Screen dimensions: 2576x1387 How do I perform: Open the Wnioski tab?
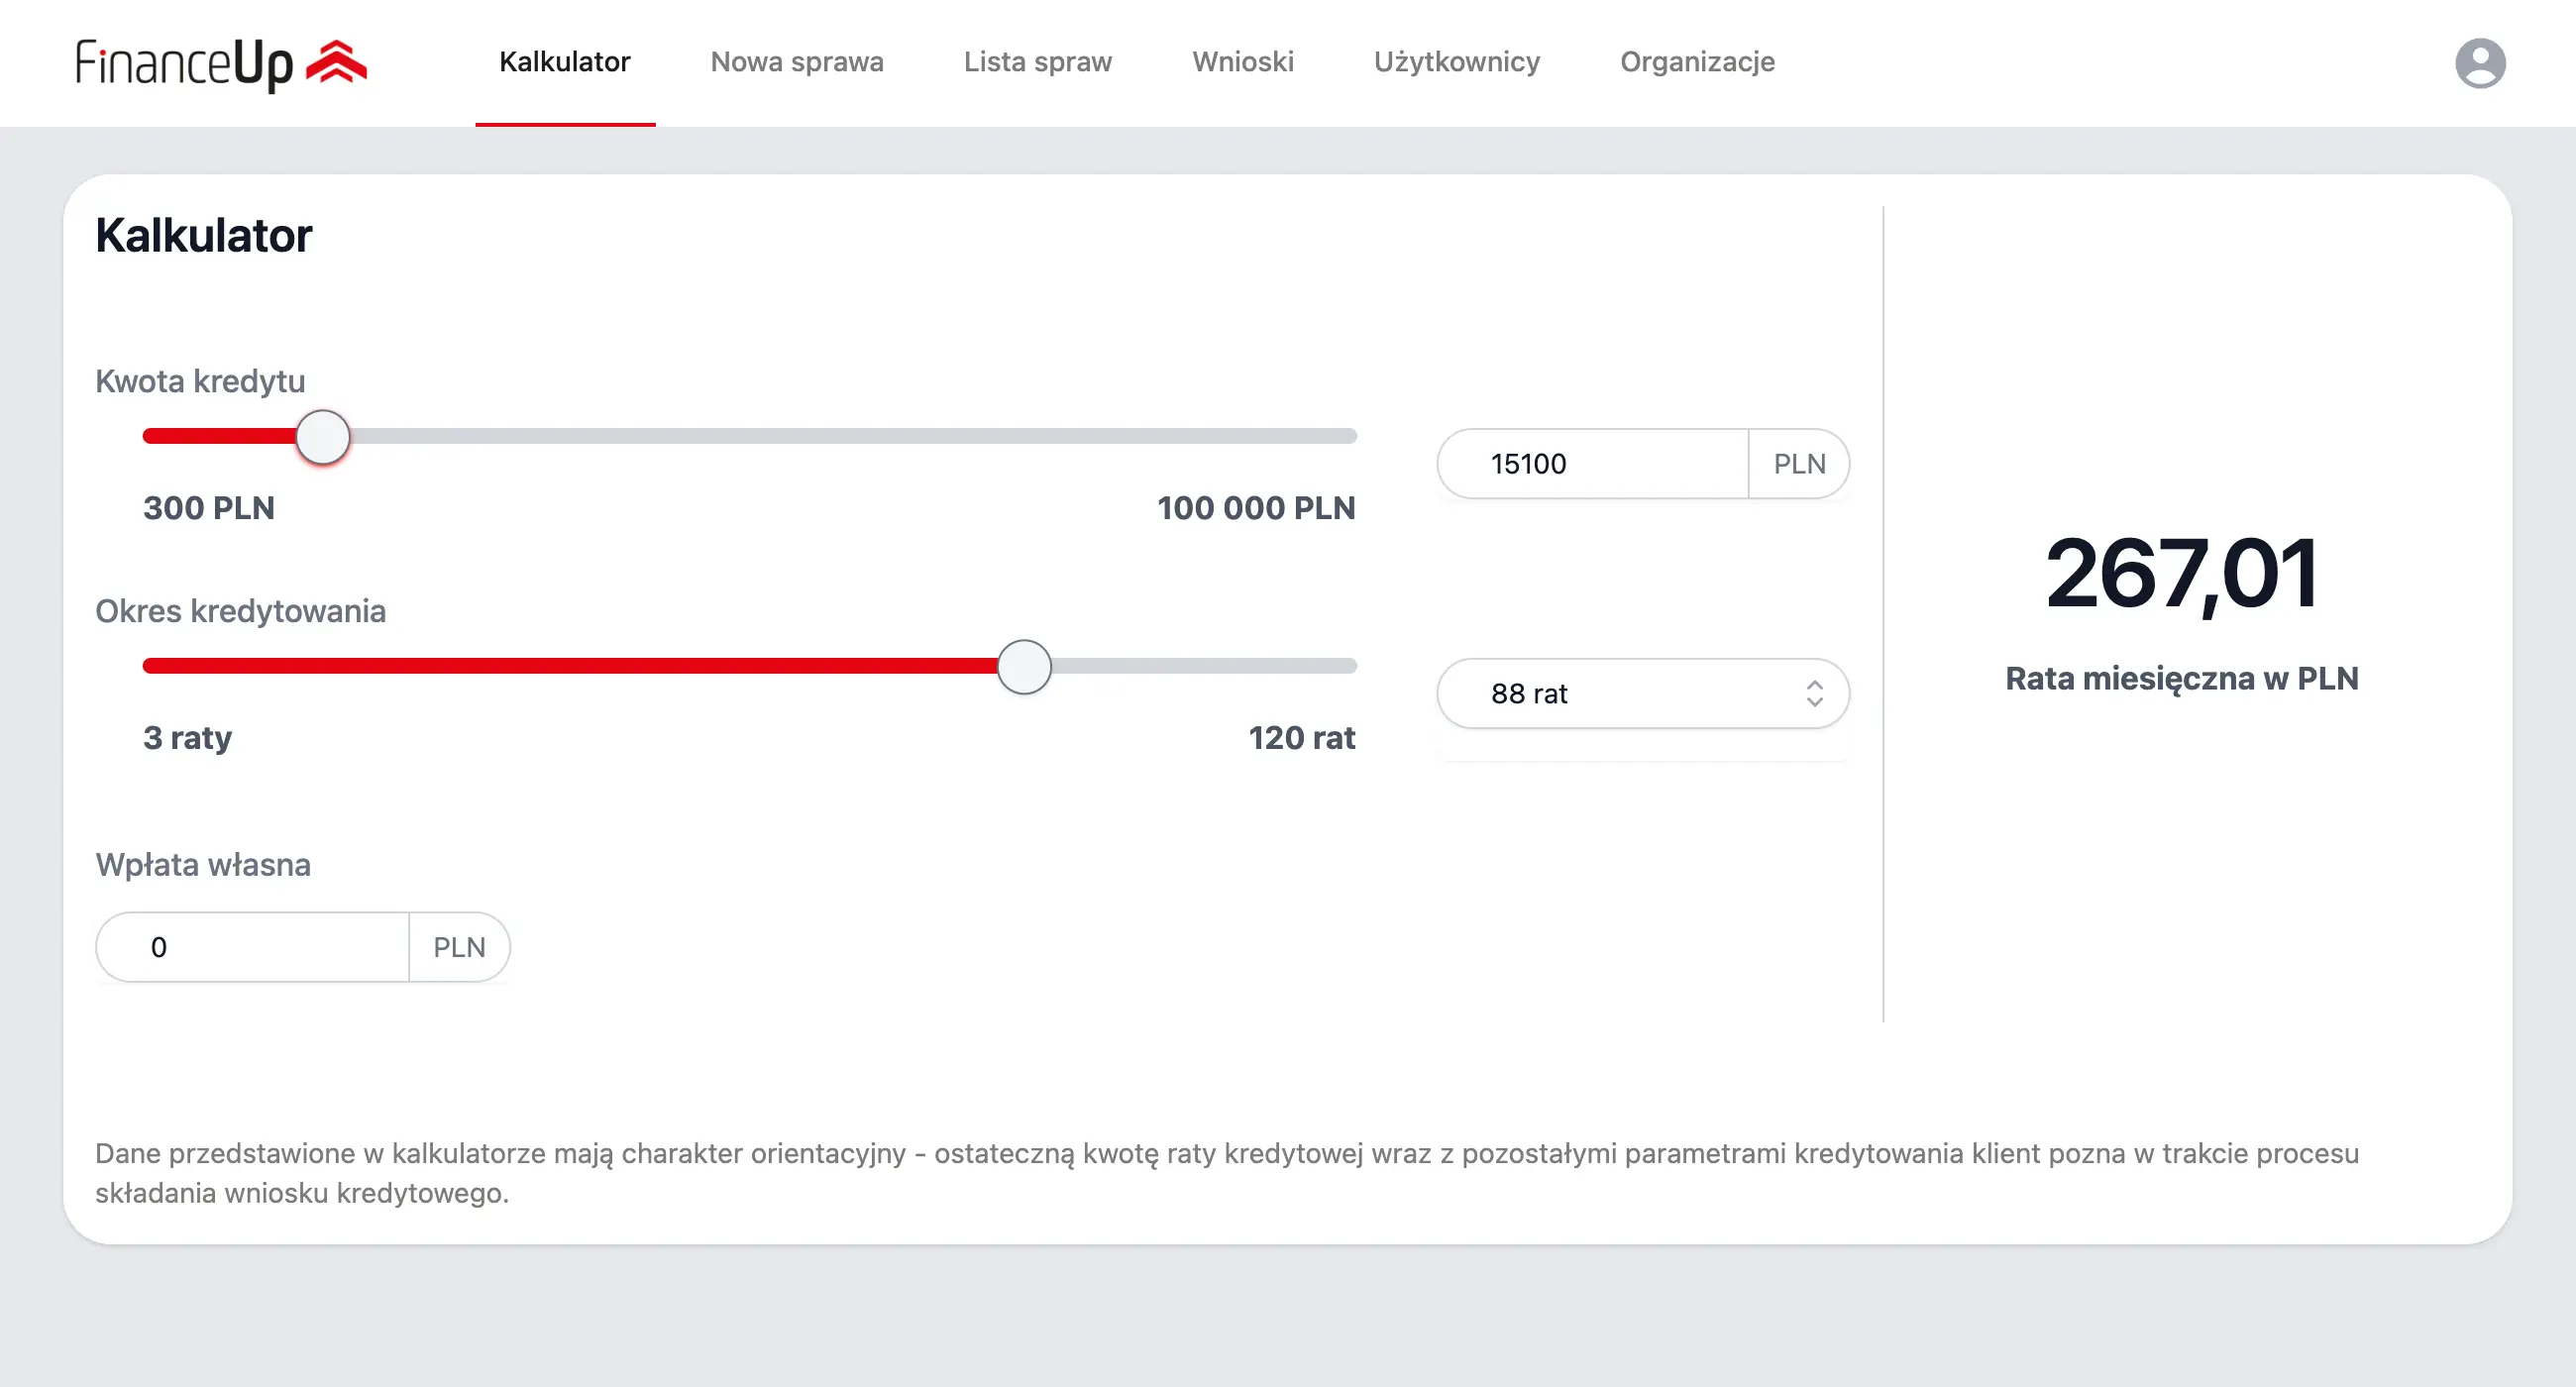click(x=1243, y=62)
